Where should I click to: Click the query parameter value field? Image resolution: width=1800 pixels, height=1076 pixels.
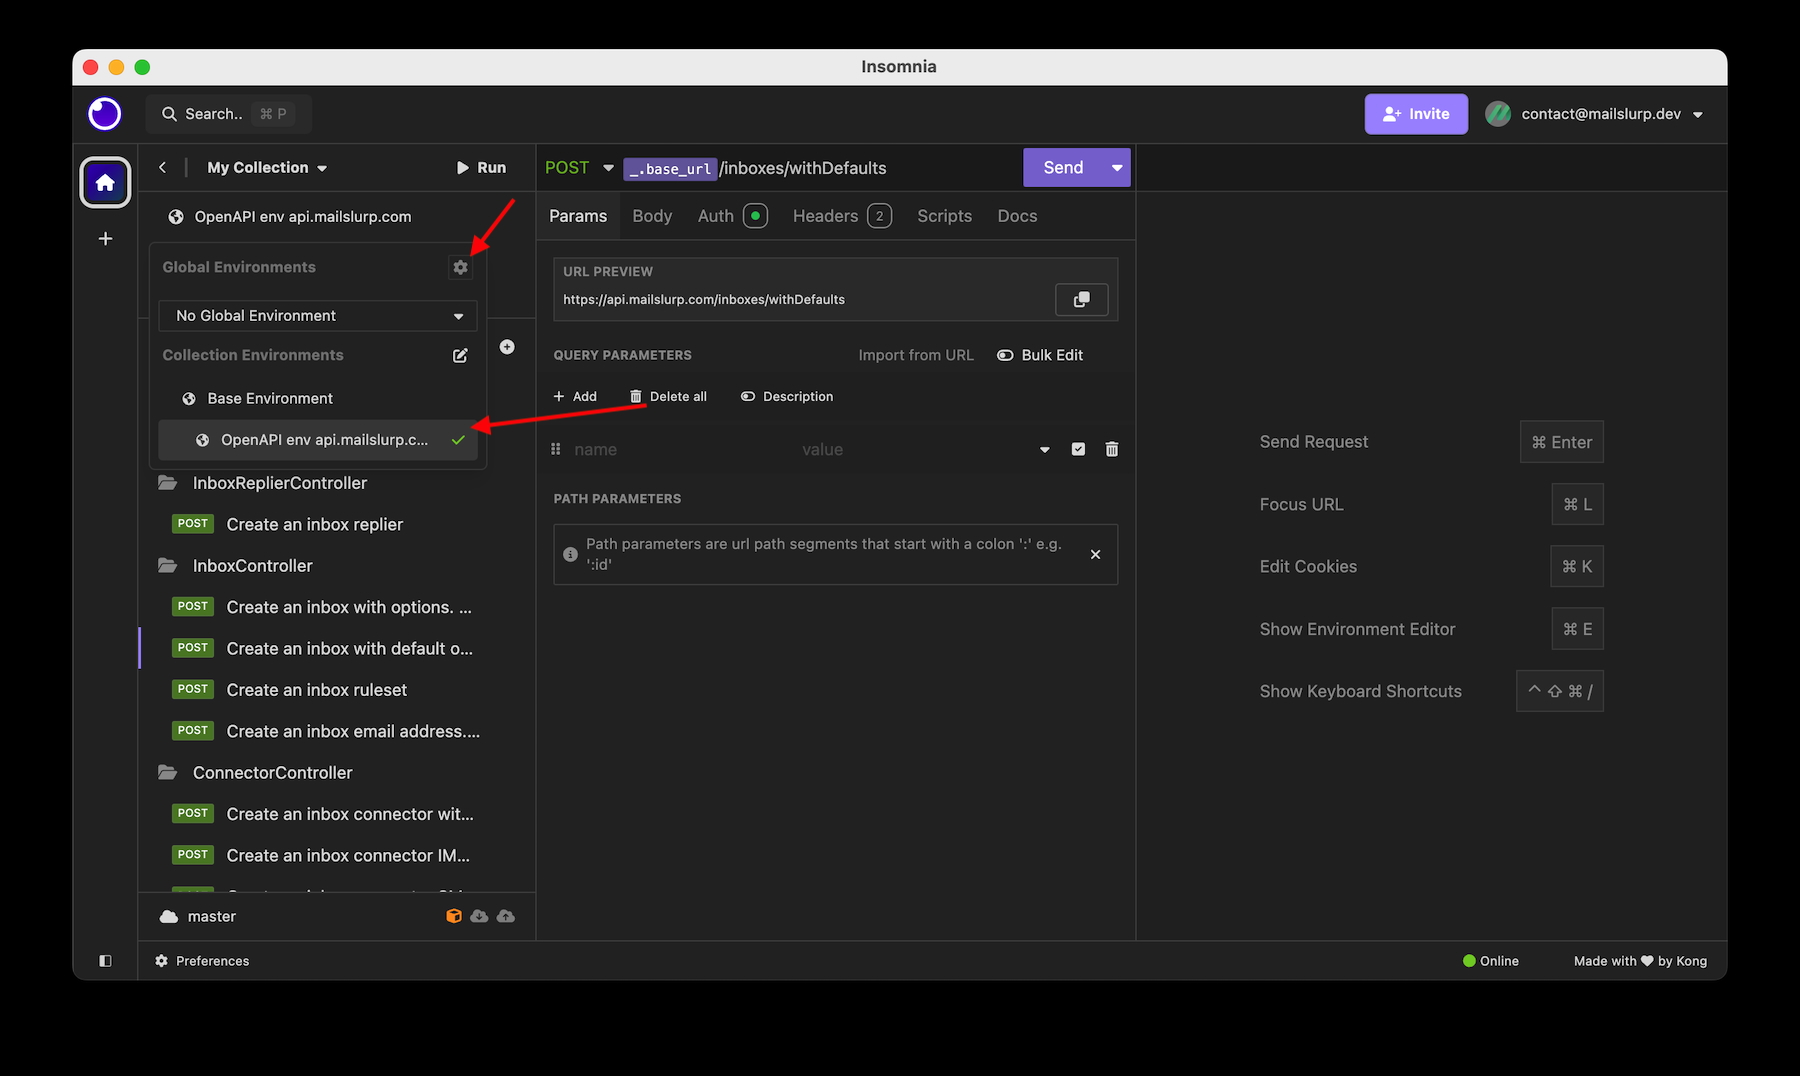click(910, 450)
